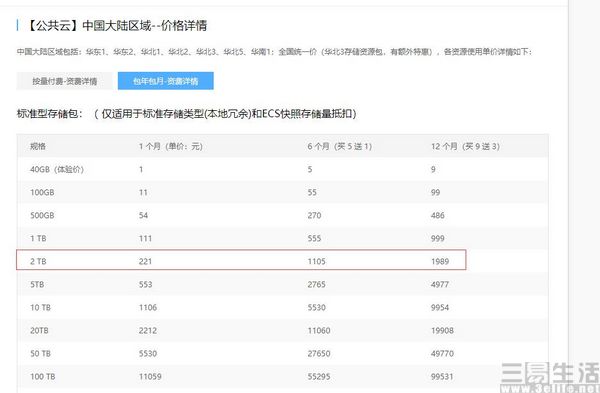600x393 pixels.
Task: Click the 111 monthly price for 1 TB
Action: pyautogui.click(x=145, y=238)
